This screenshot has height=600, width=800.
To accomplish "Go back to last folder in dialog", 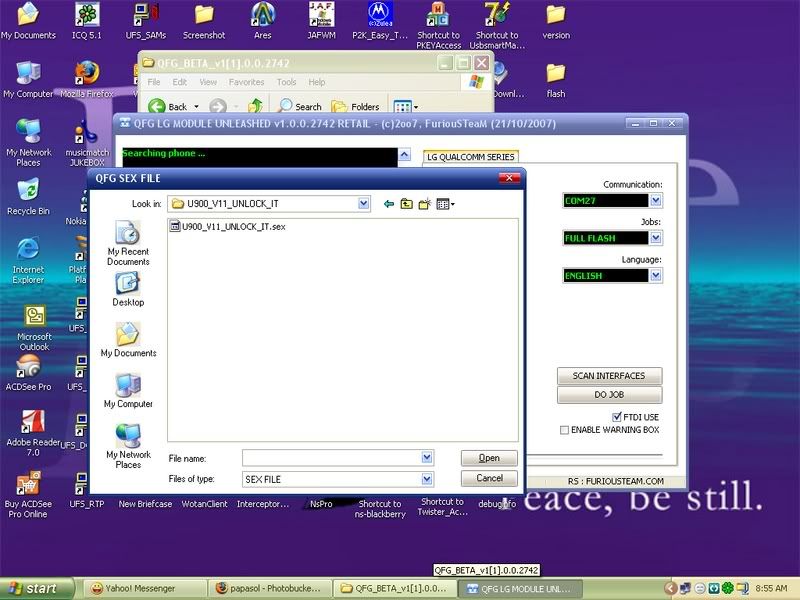I will coord(389,204).
